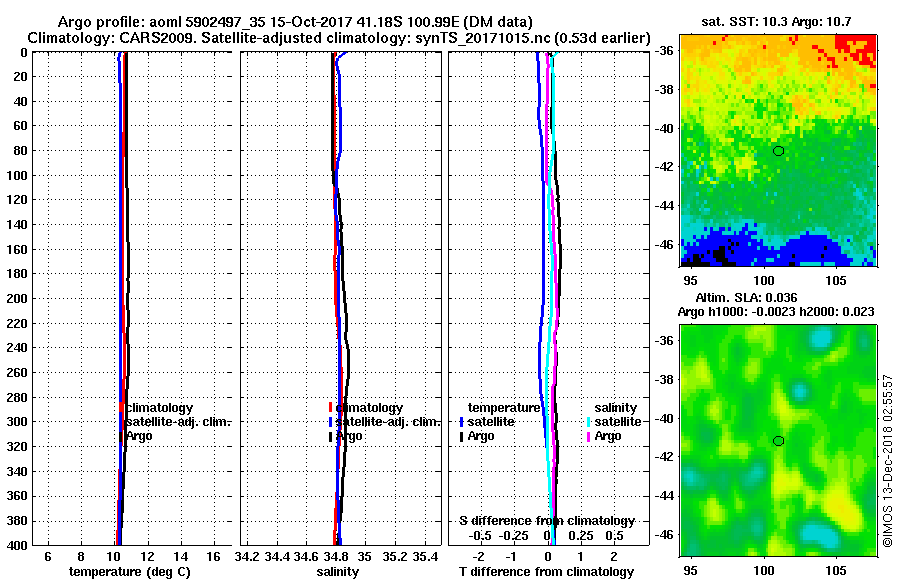This screenshot has height=580, width=900.
Task: Click the Climatology CARS2009 subtitle line
Action: click(339, 38)
